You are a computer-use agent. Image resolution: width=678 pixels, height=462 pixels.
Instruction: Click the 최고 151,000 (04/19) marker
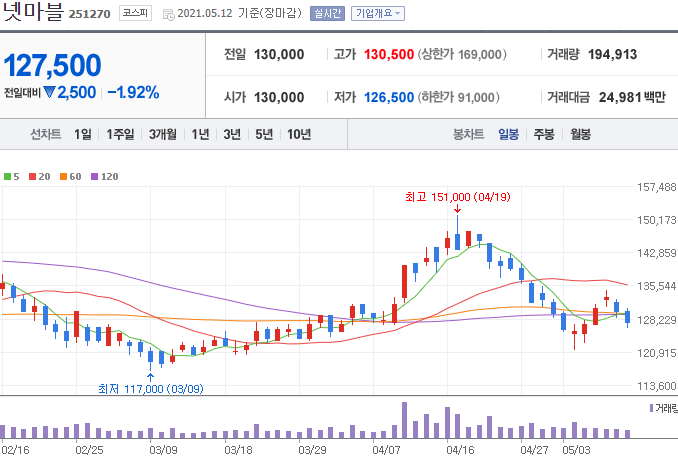coord(458,197)
